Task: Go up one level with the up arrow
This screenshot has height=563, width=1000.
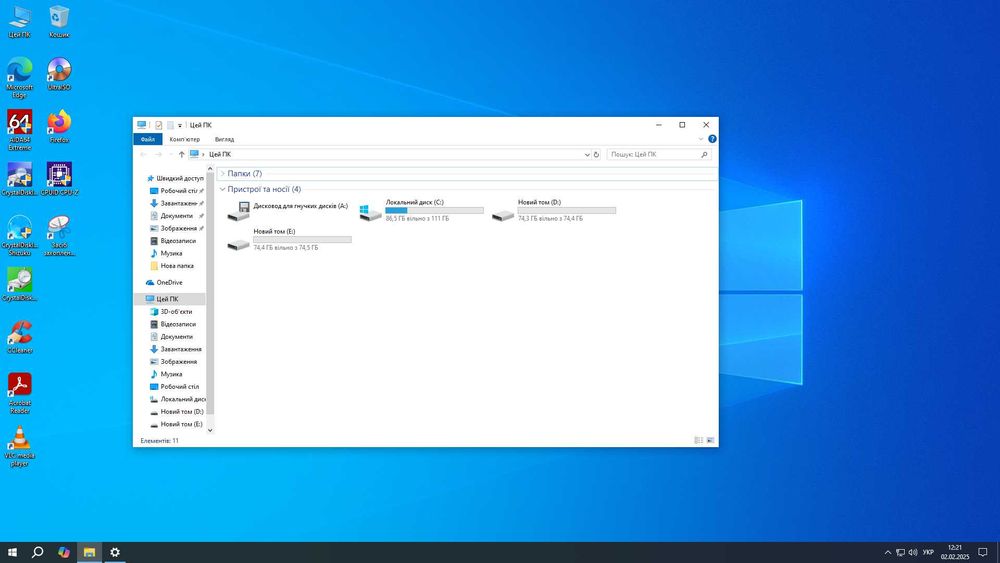Action: coord(182,154)
